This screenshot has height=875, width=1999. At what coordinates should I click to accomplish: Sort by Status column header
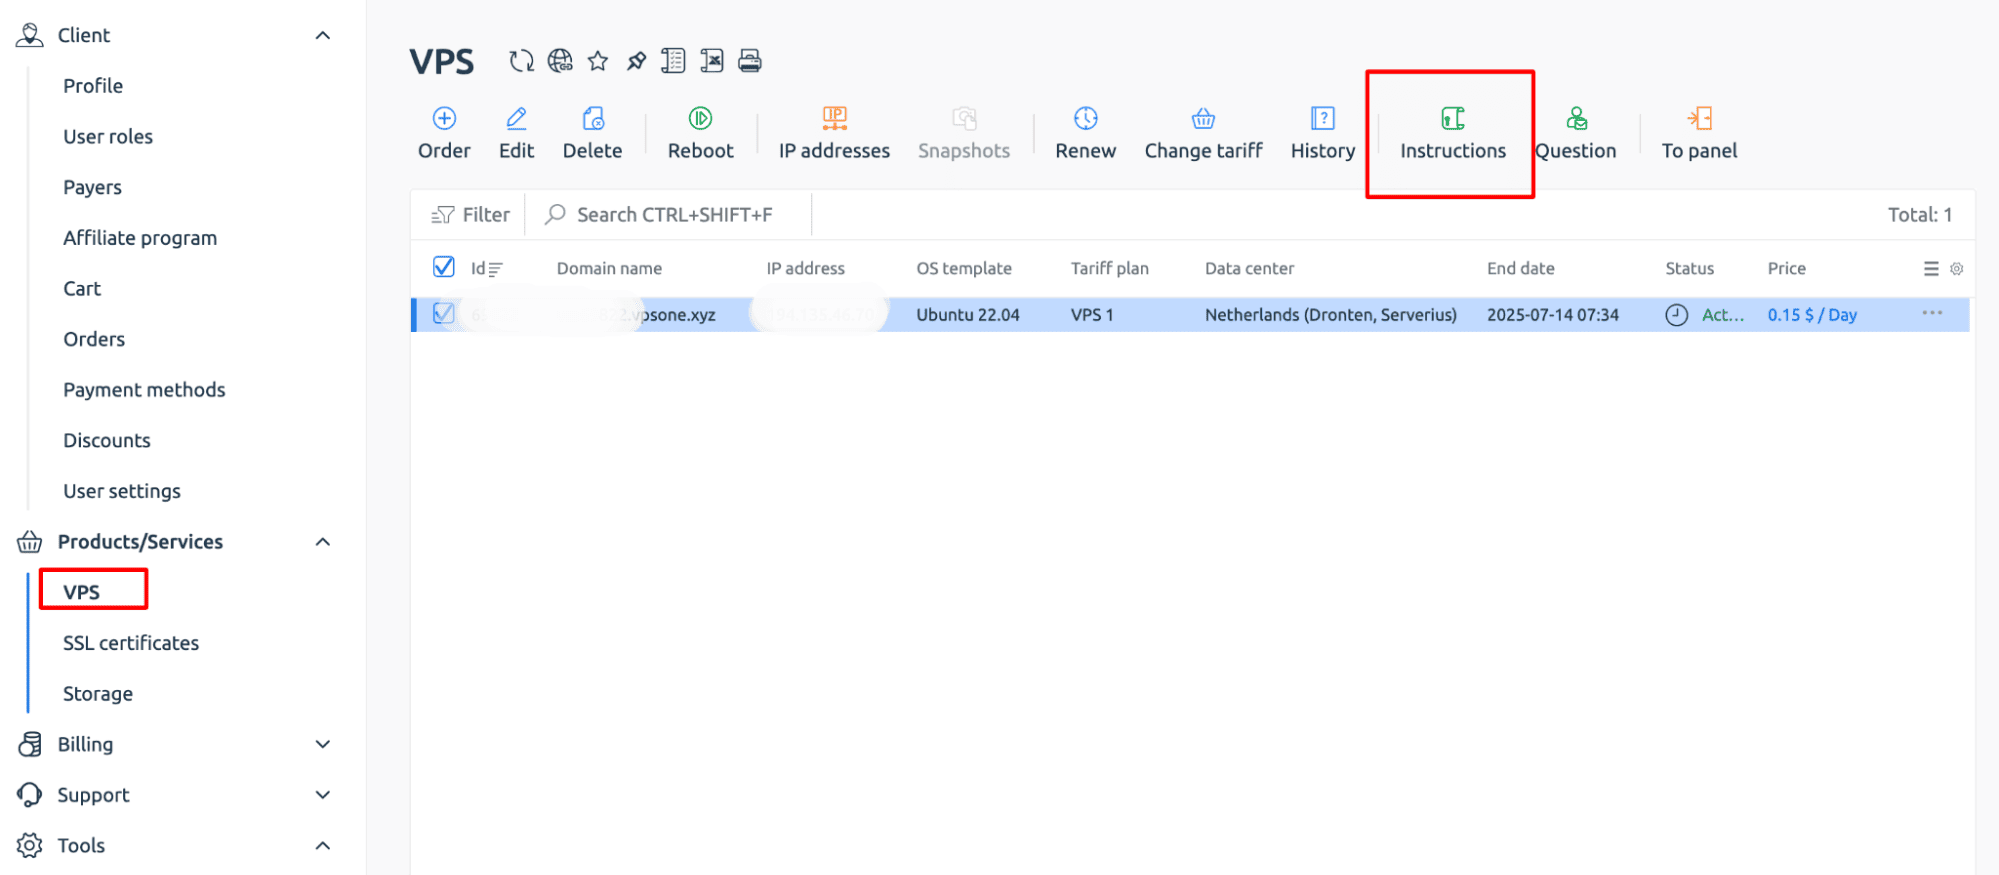1689,268
